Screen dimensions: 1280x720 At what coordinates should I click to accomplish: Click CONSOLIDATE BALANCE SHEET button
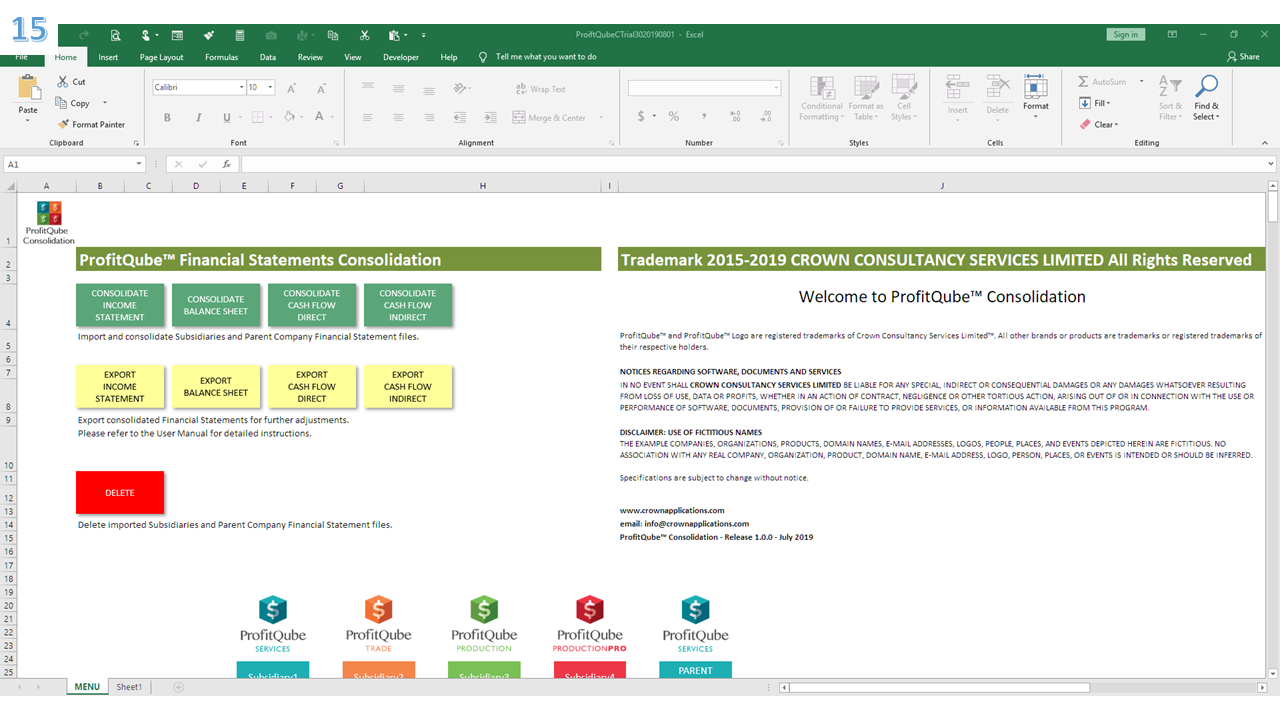(216, 305)
